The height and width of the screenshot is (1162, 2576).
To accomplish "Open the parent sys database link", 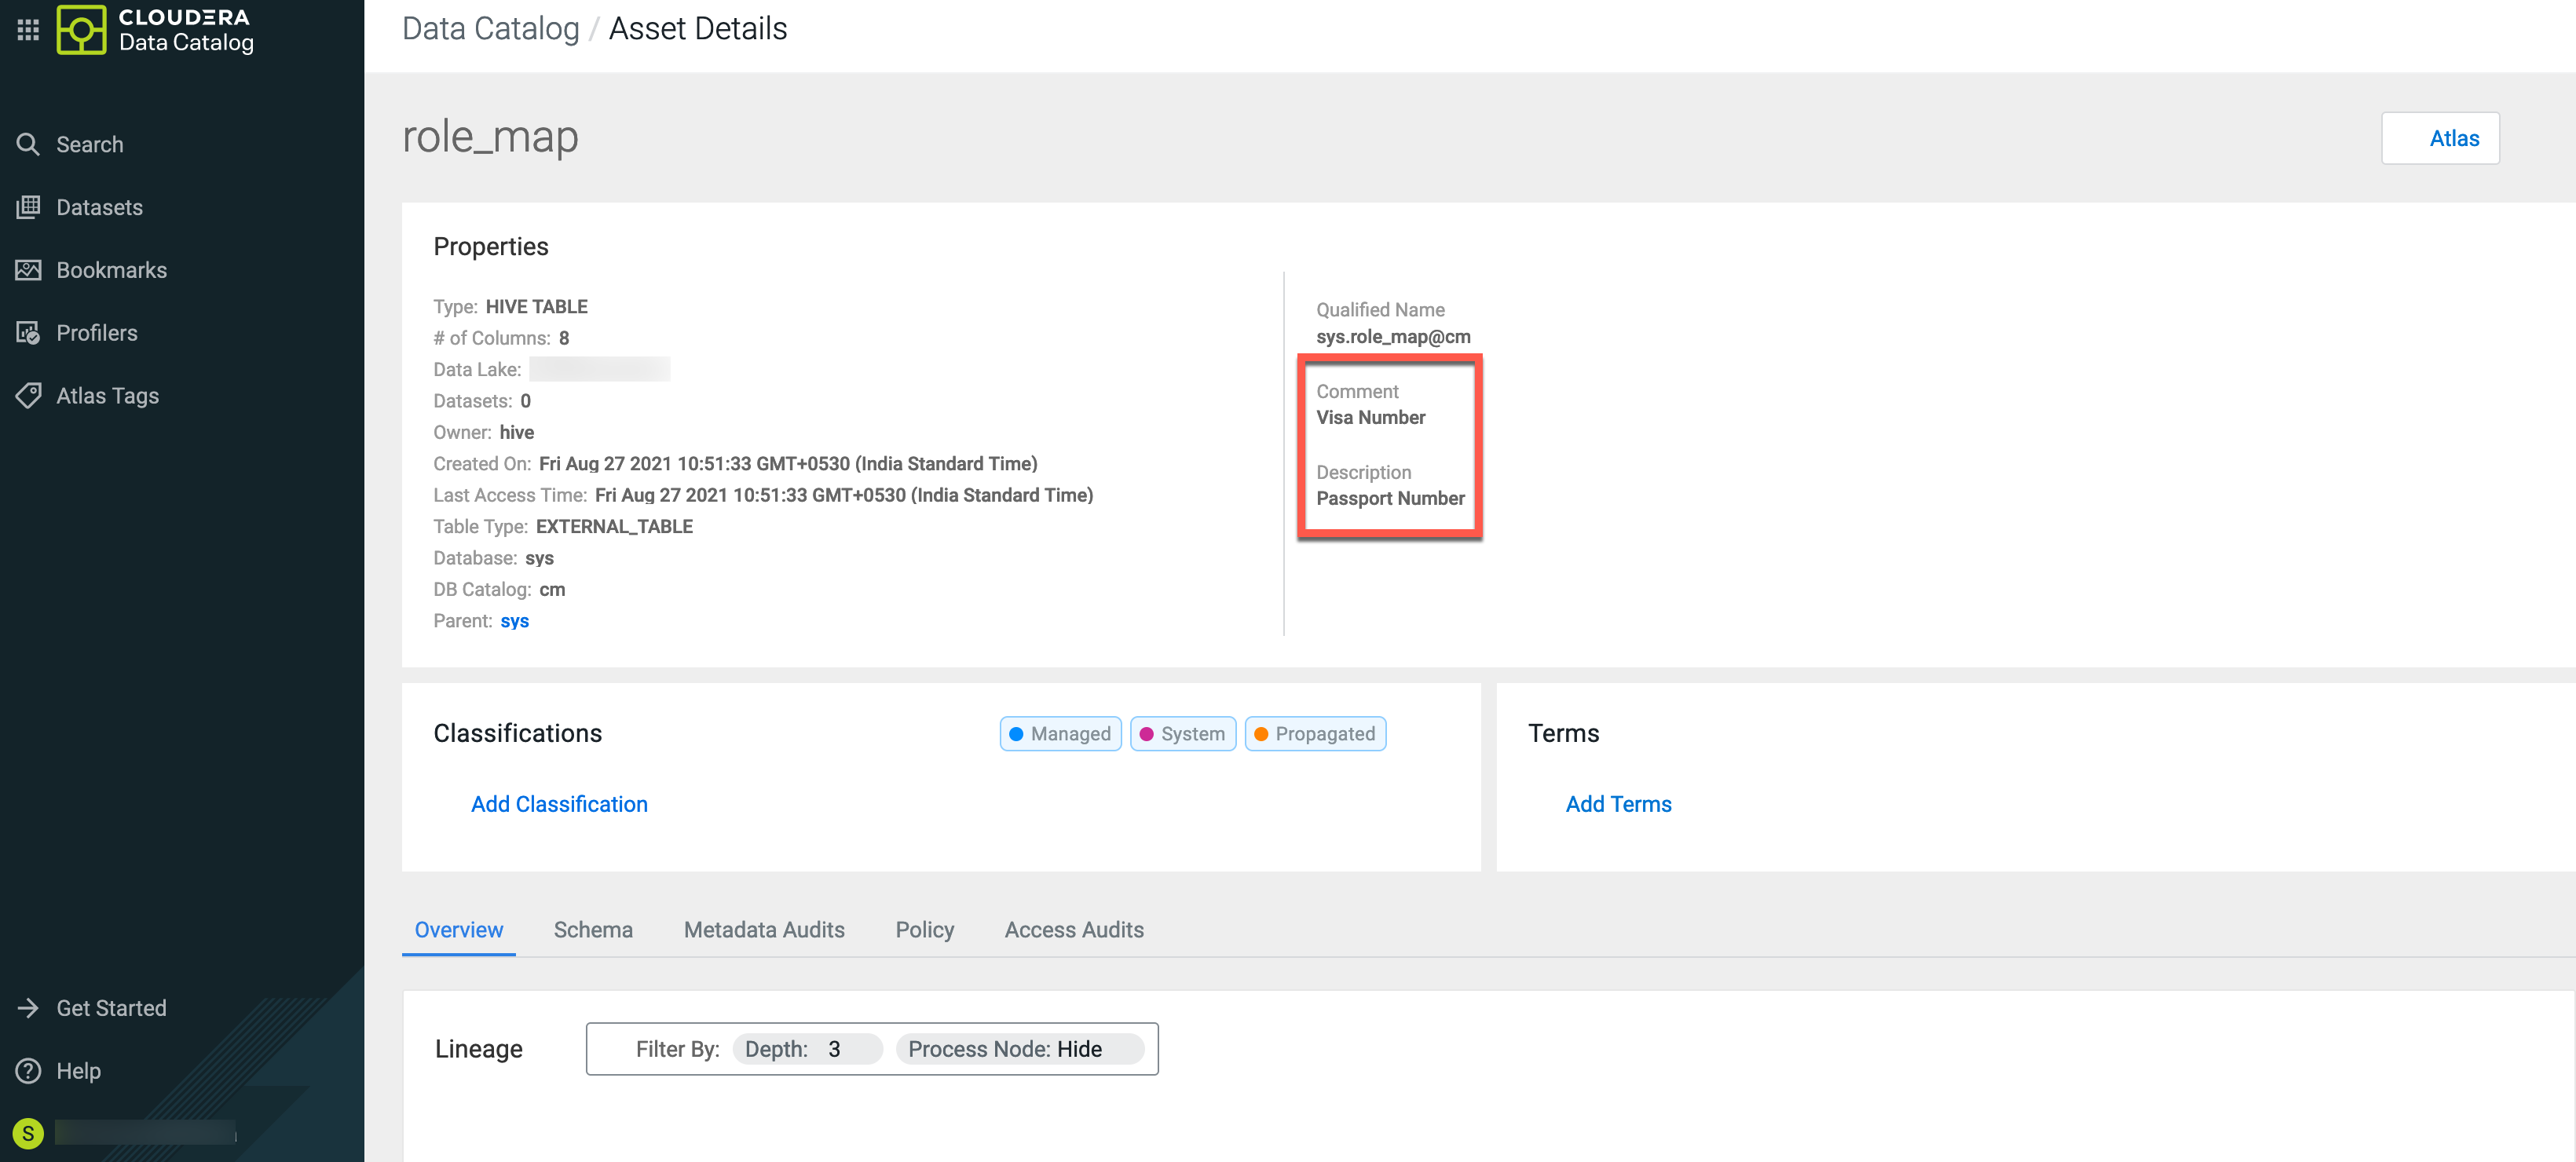I will click(x=514, y=621).
